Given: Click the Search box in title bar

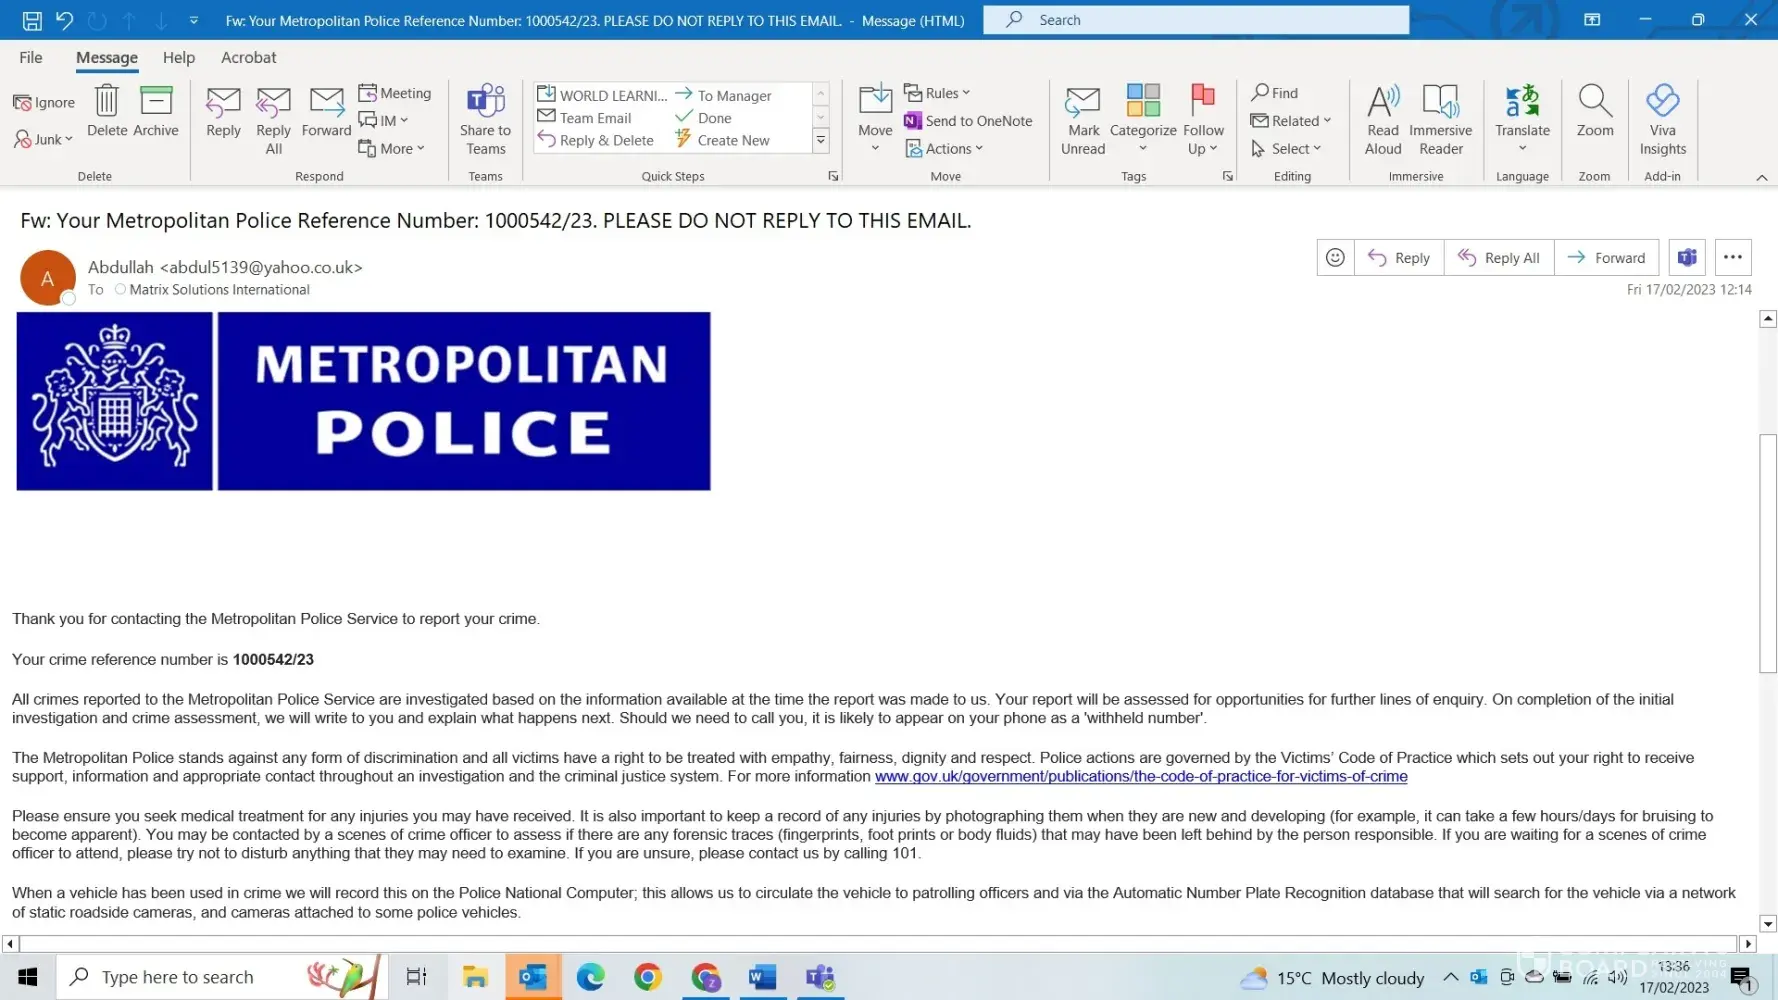Looking at the screenshot, I should (1196, 20).
